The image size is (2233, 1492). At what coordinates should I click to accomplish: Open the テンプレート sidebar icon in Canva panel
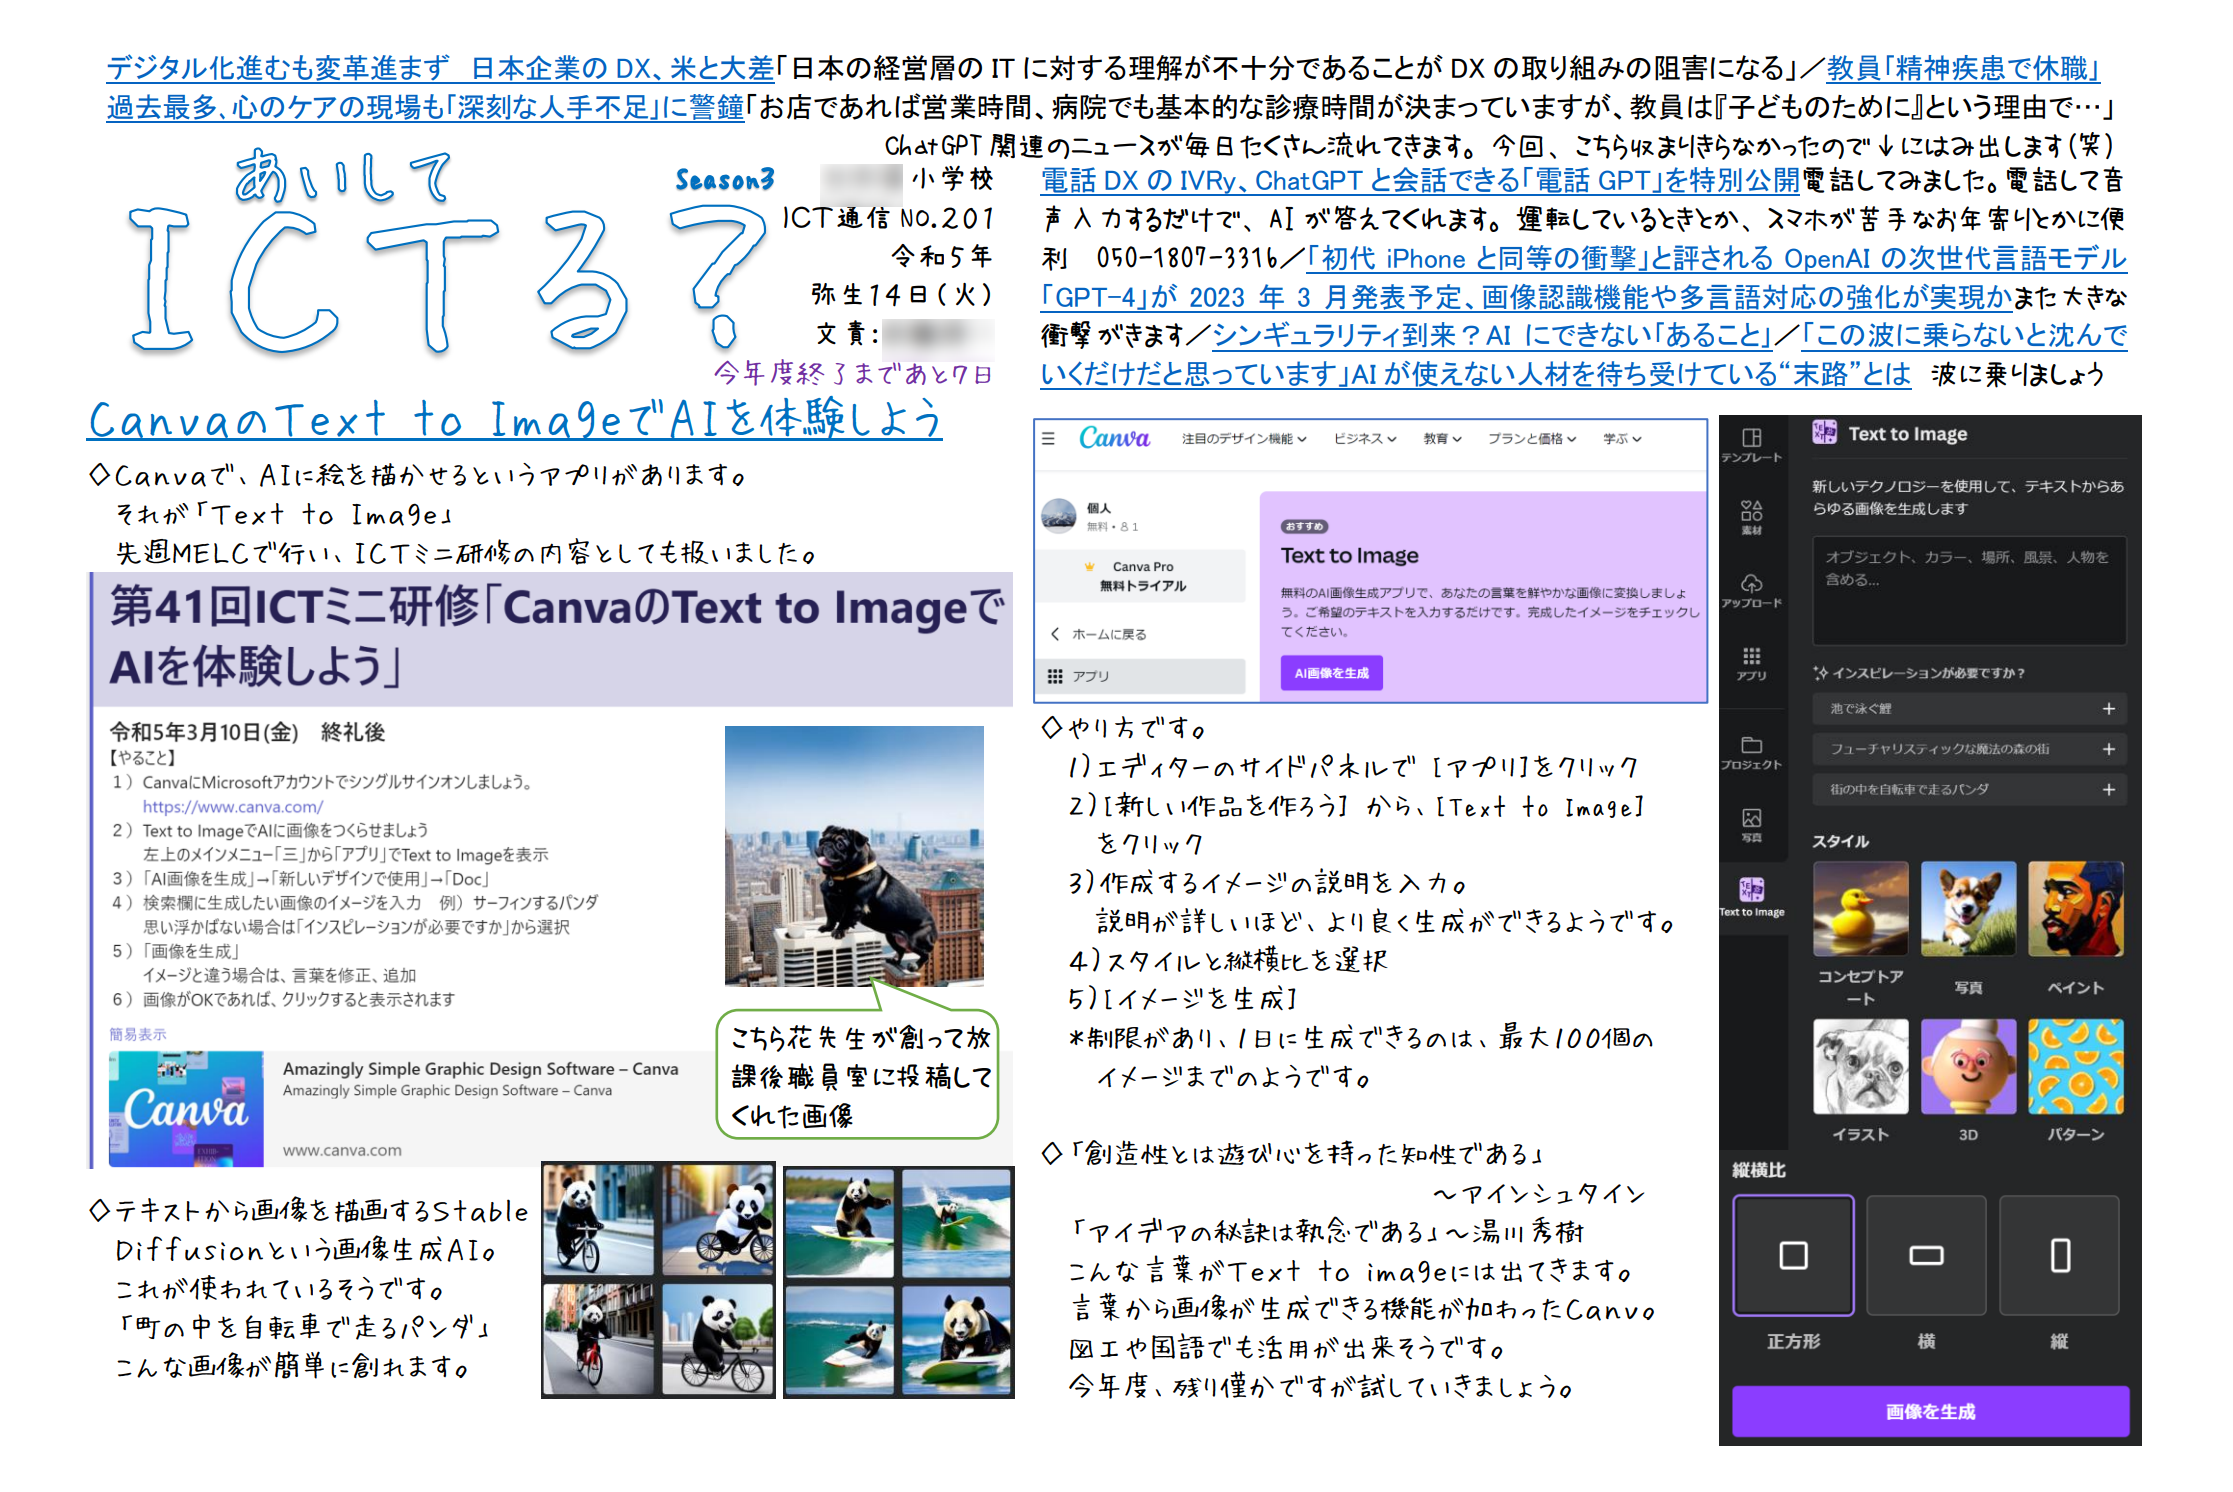(1751, 444)
